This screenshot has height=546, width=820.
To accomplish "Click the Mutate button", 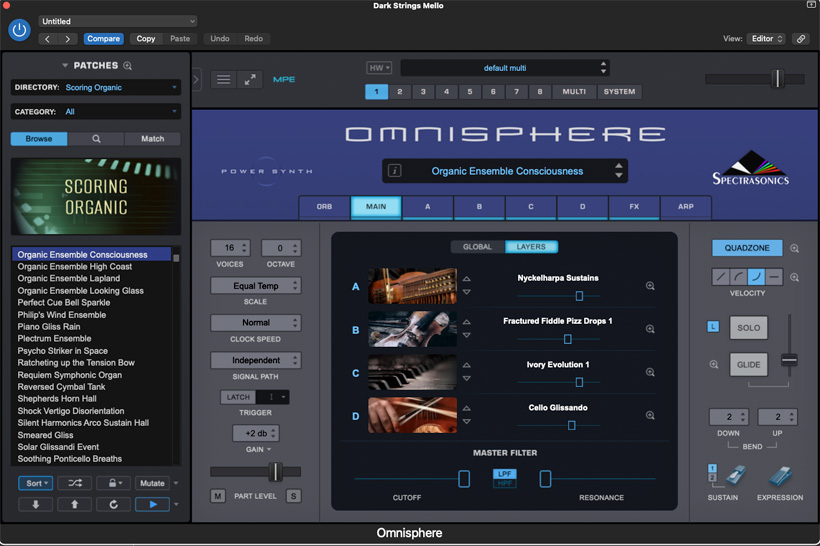I will [x=152, y=483].
